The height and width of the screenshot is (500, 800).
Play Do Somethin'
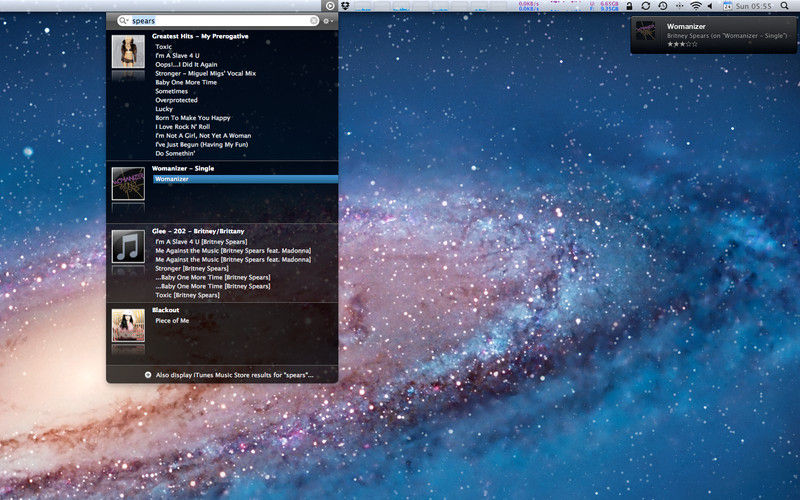(x=175, y=154)
